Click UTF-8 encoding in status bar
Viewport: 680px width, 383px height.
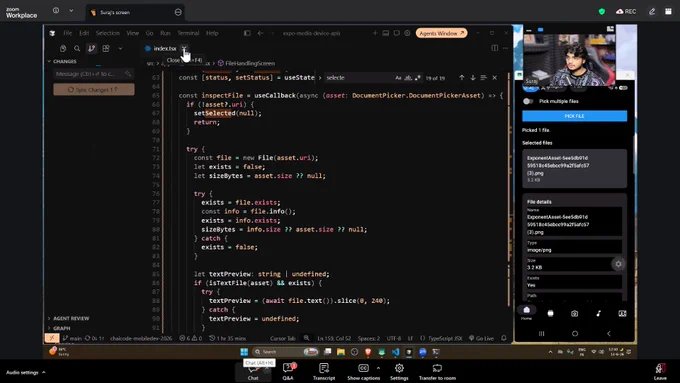tap(394, 338)
